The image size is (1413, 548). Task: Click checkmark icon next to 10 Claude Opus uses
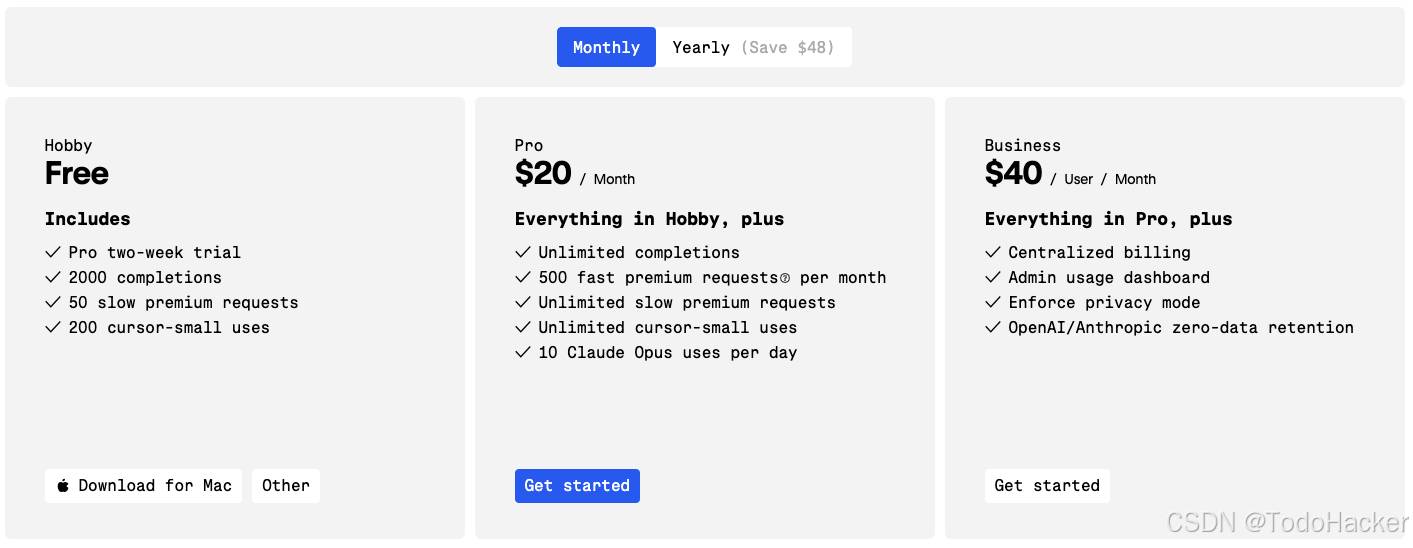523,352
